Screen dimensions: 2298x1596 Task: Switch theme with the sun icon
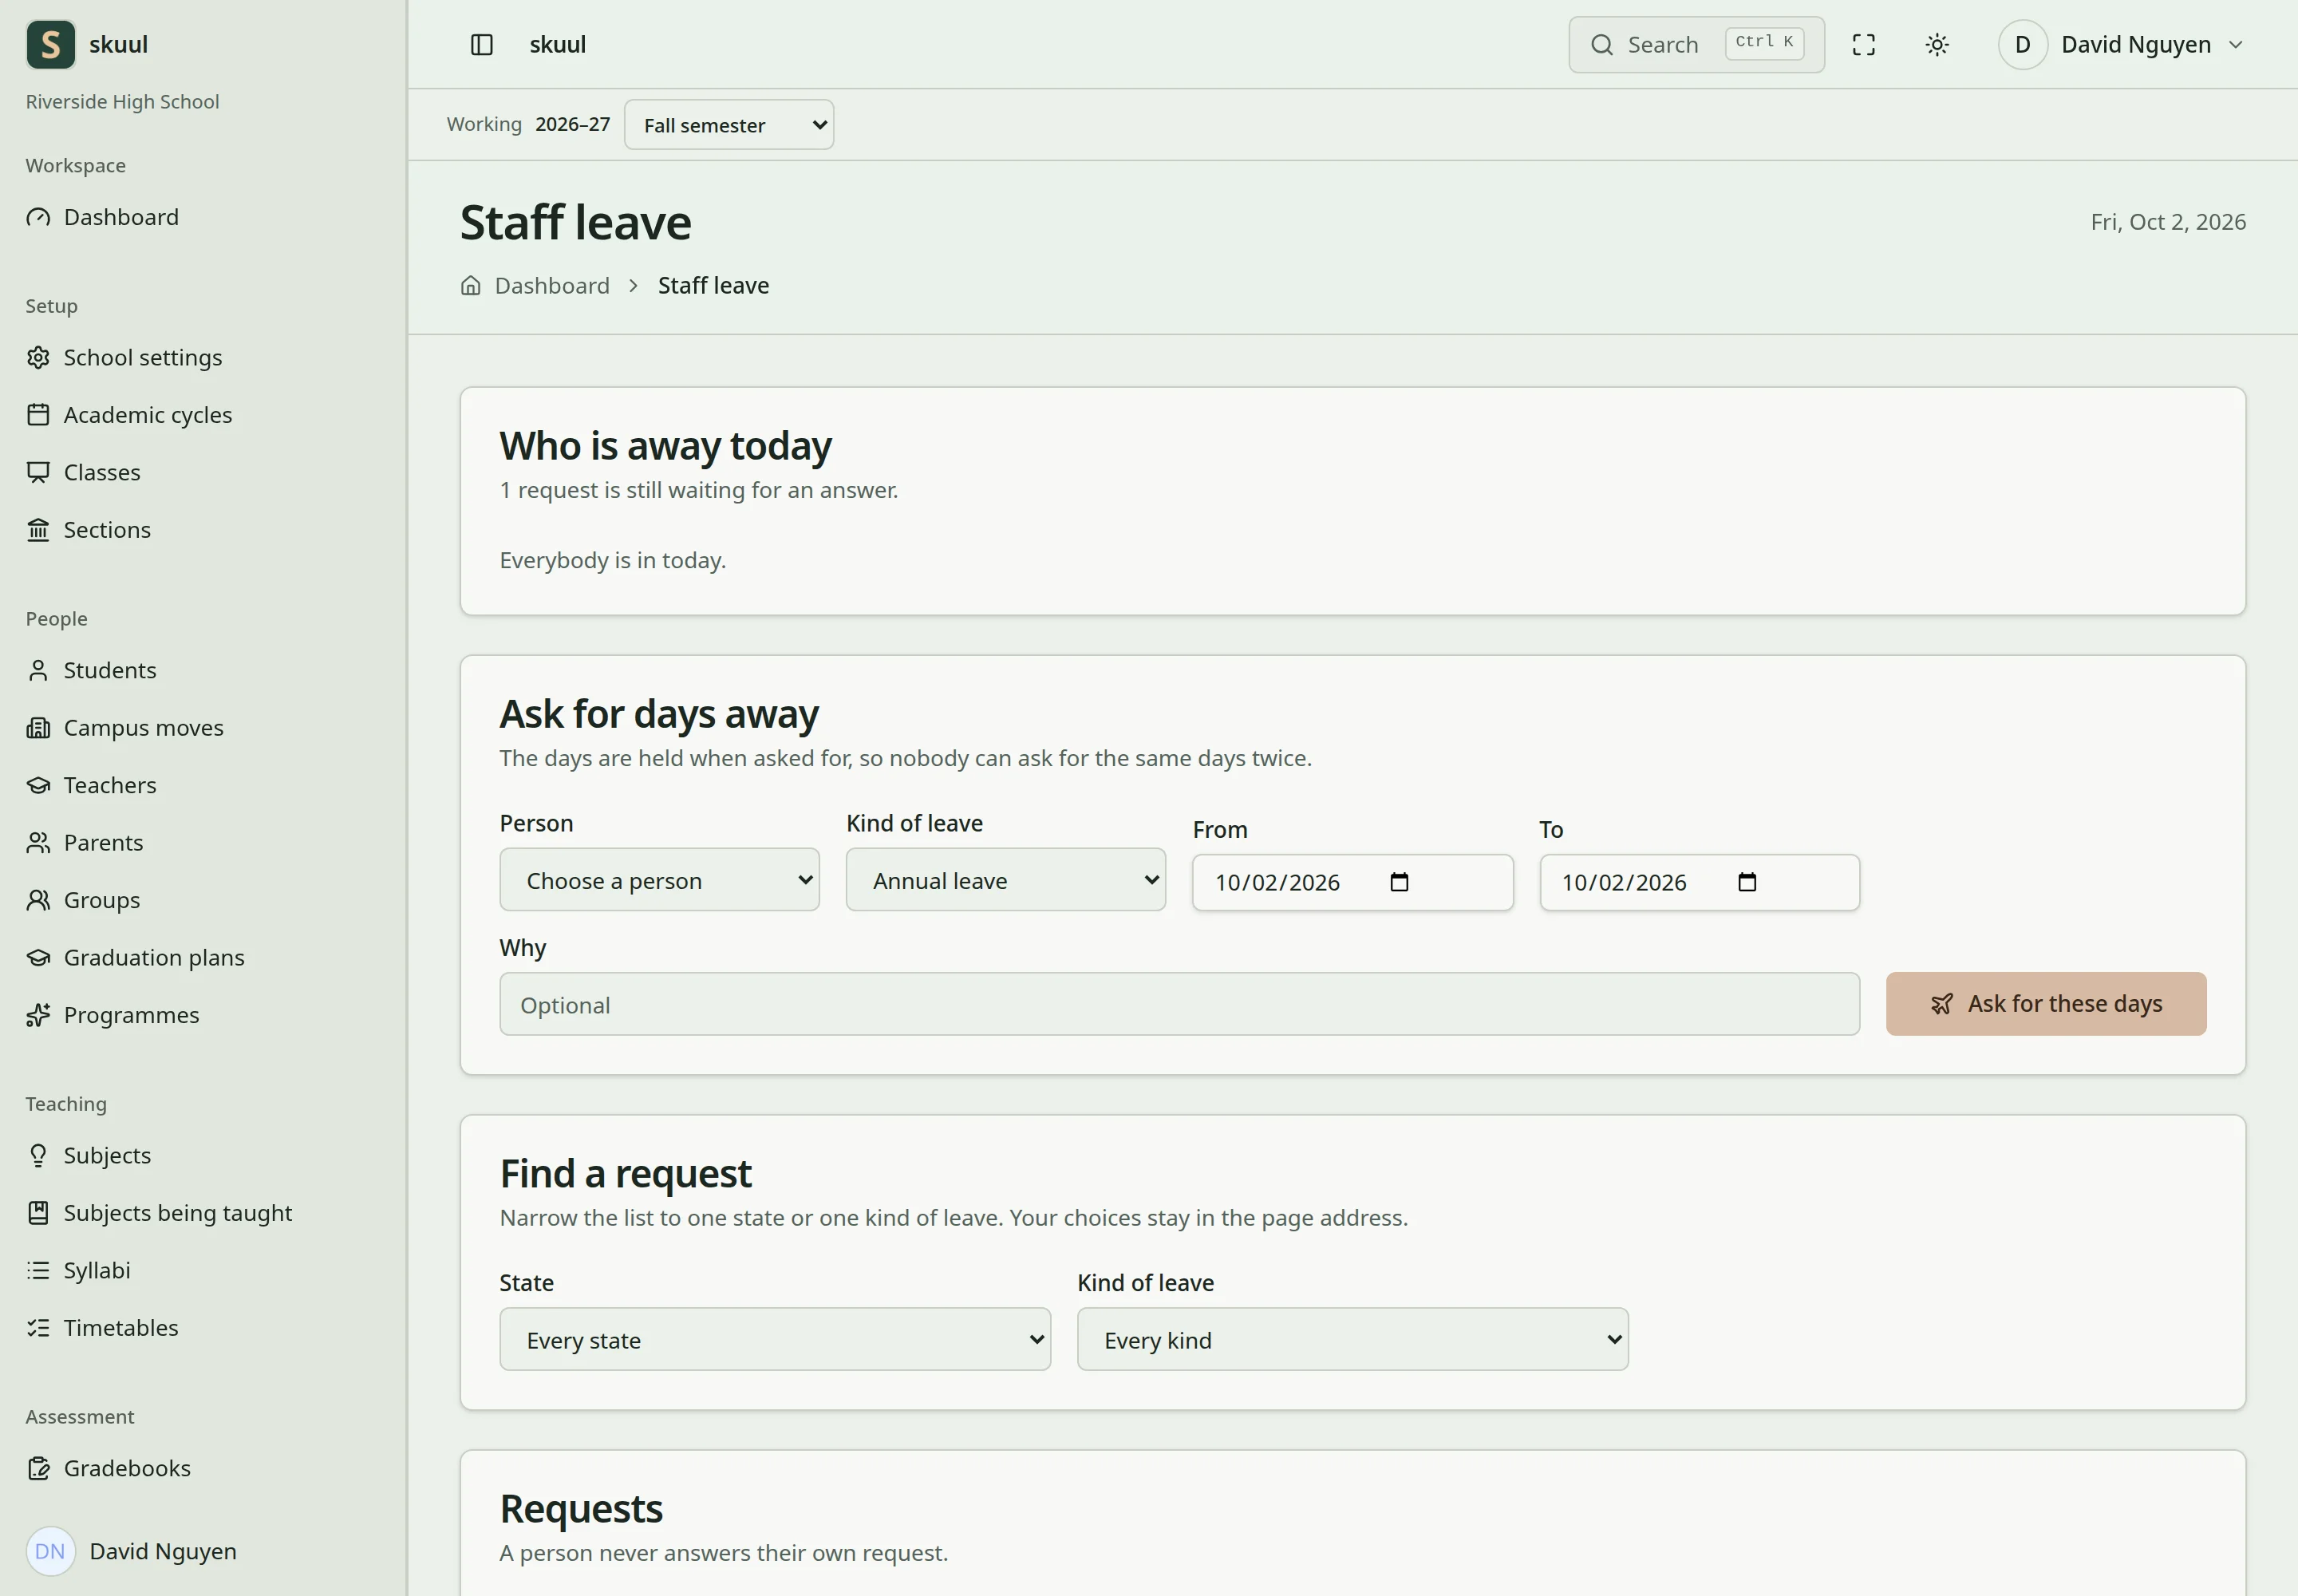click(1937, 45)
